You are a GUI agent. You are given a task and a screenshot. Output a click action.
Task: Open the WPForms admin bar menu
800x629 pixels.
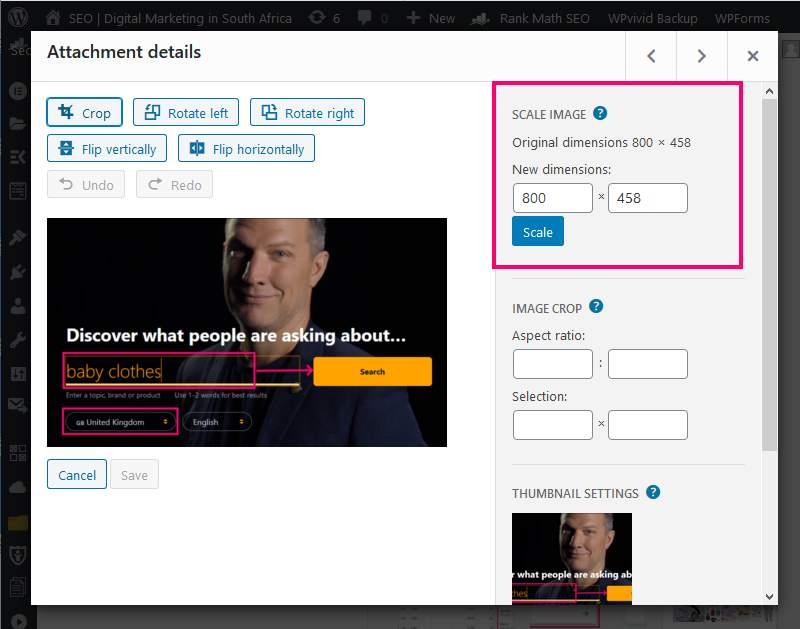tap(742, 18)
